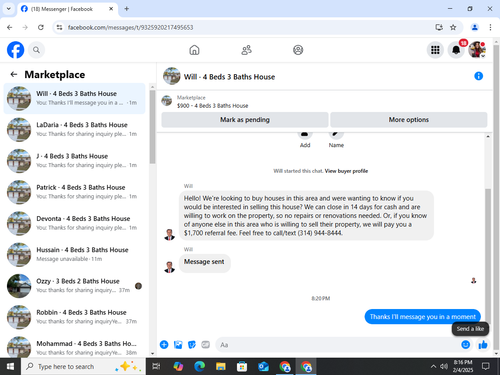
Task: Open more actions plus icon in composer
Action: [164, 345]
